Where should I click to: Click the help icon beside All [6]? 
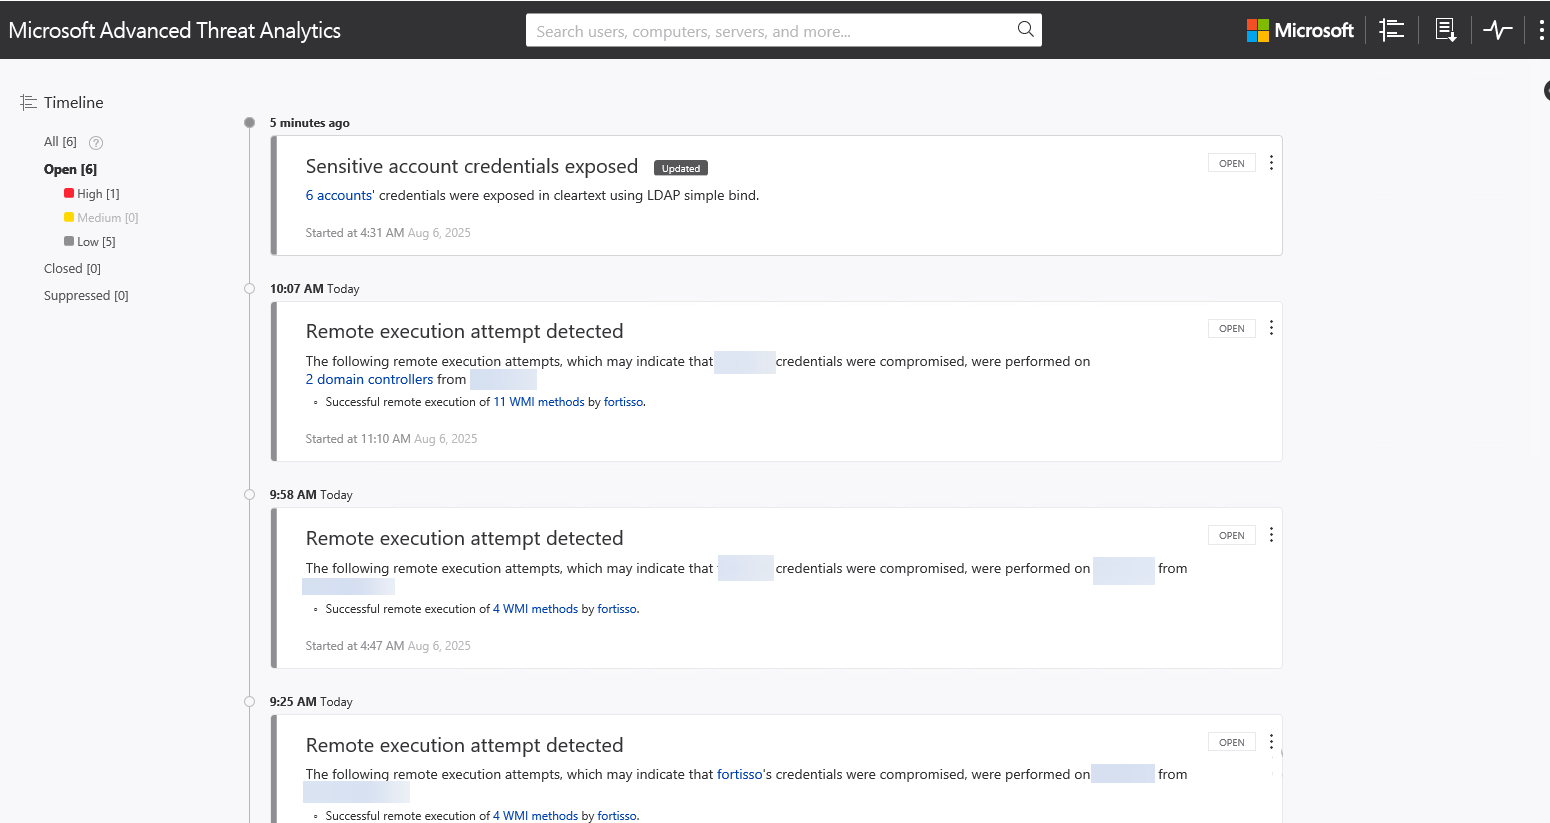[x=96, y=143]
